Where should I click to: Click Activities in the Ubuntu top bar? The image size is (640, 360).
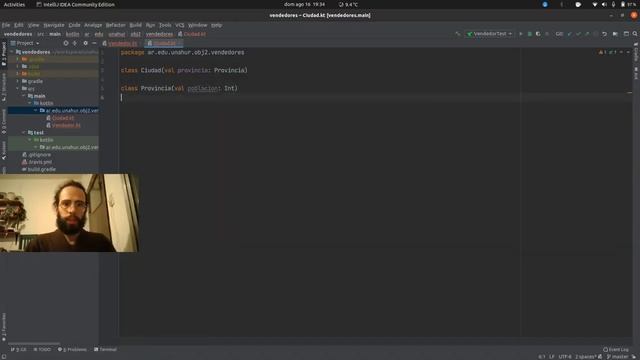coord(14,4)
